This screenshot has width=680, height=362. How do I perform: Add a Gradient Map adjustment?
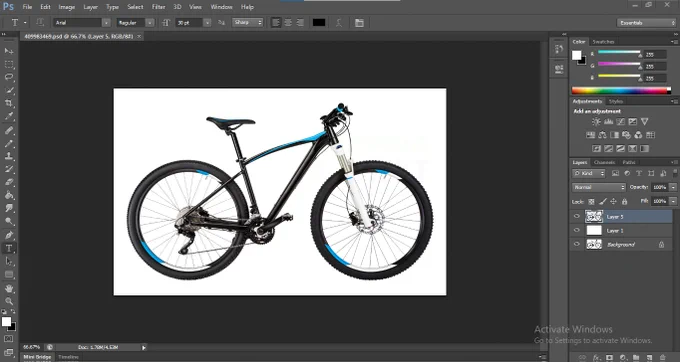[644, 149]
